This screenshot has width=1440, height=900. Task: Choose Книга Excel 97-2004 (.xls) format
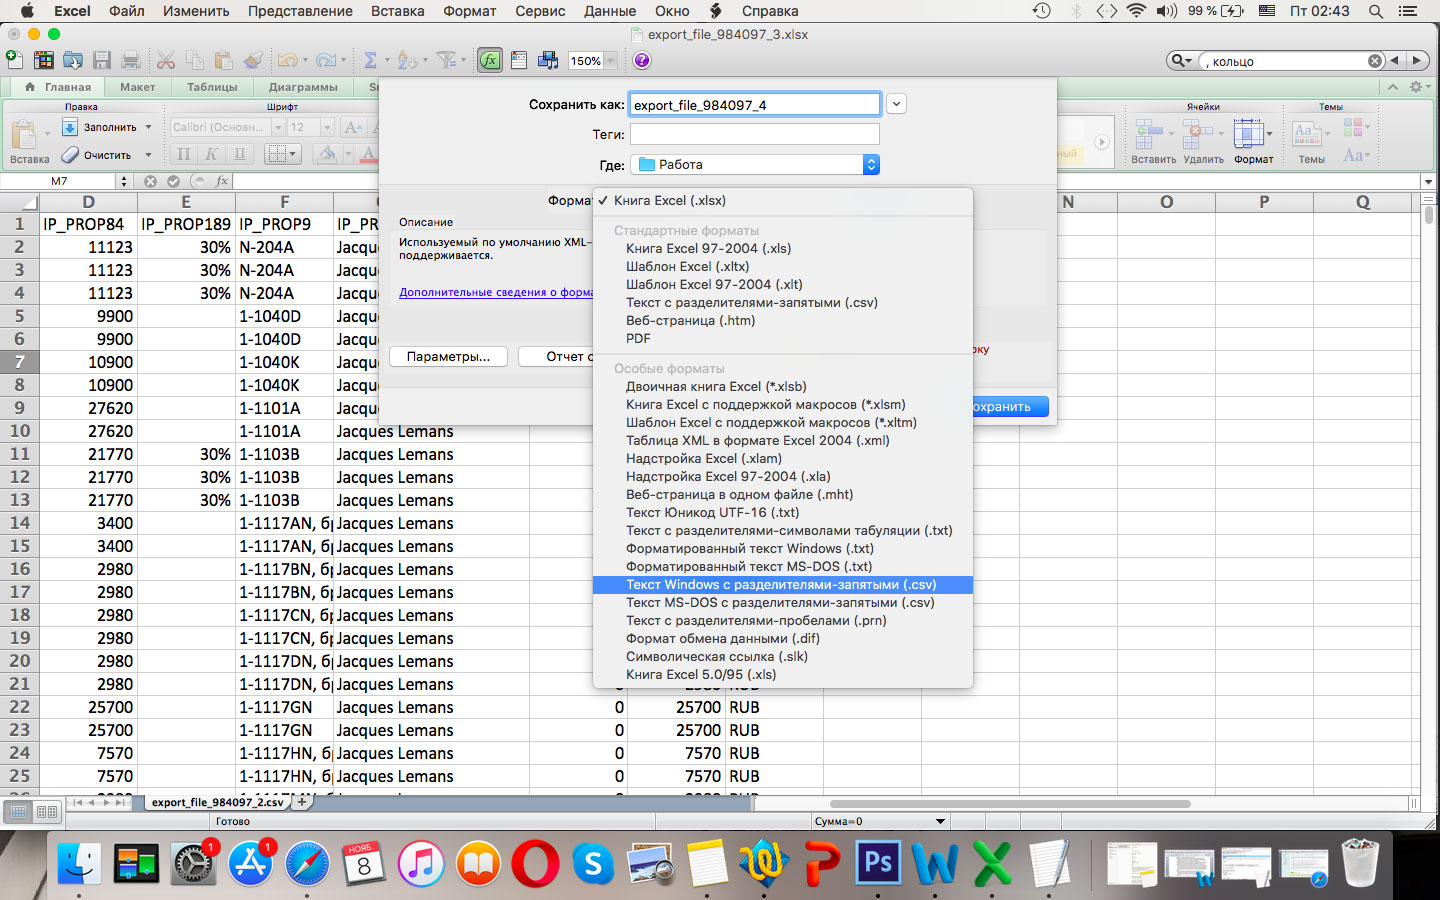782,249
